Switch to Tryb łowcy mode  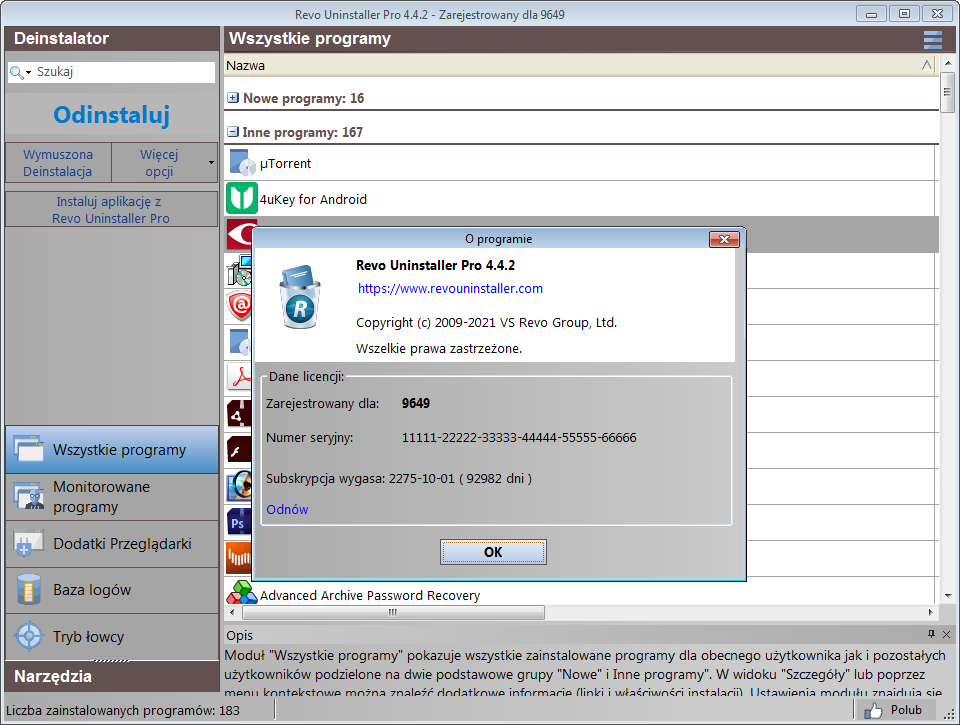tap(112, 637)
